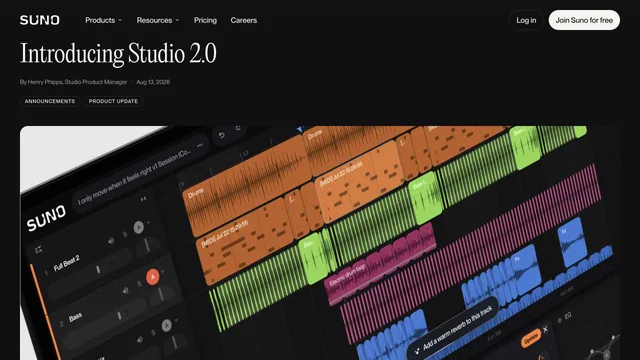640x360 pixels.
Task: Click the blue playhead marker on timeline
Action: point(300,129)
